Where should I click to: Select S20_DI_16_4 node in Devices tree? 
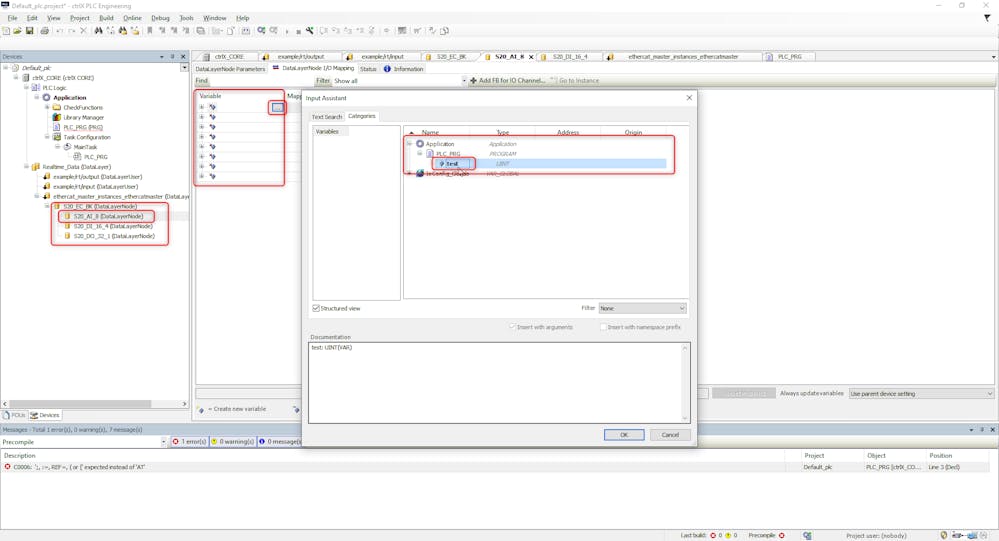[112, 226]
